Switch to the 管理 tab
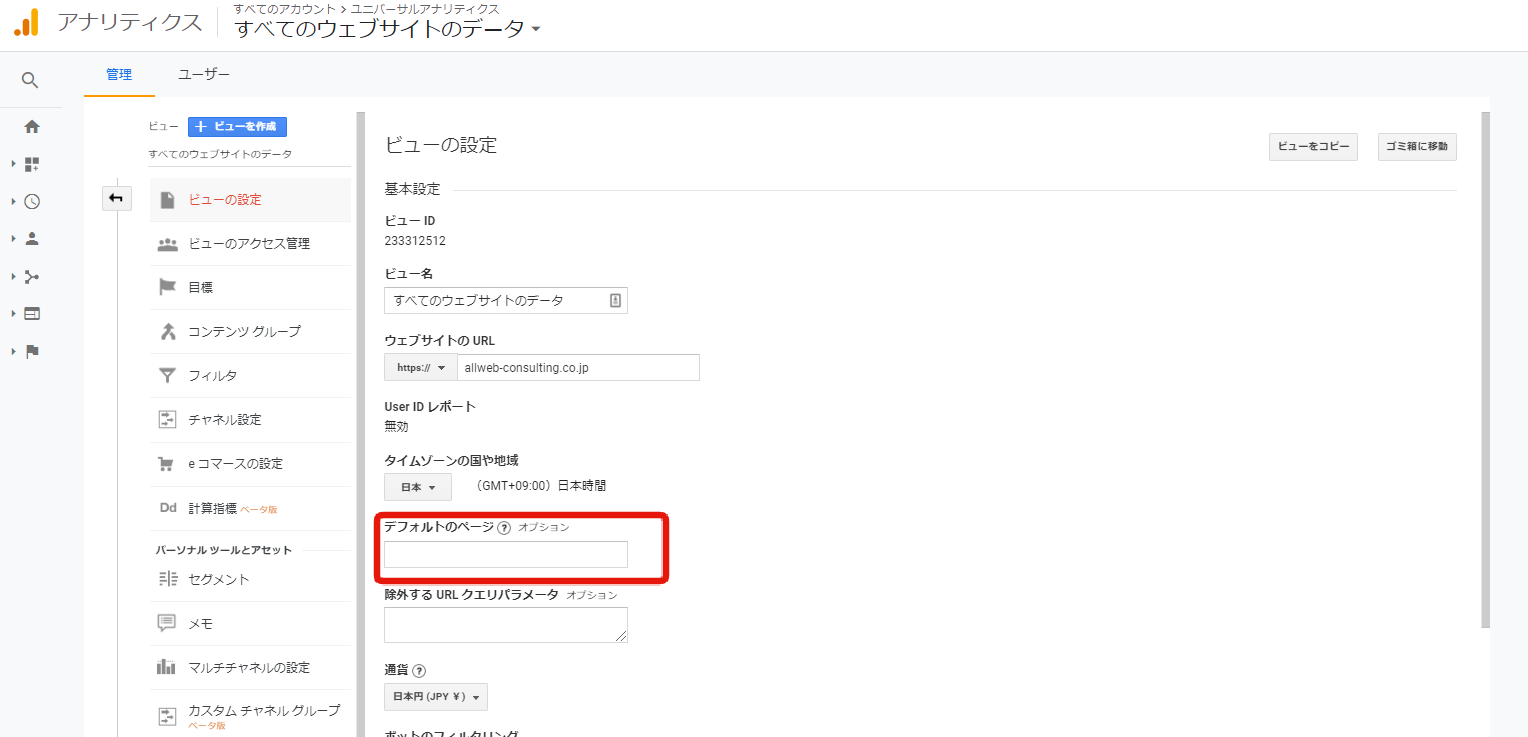This screenshot has height=737, width=1528. (119, 75)
